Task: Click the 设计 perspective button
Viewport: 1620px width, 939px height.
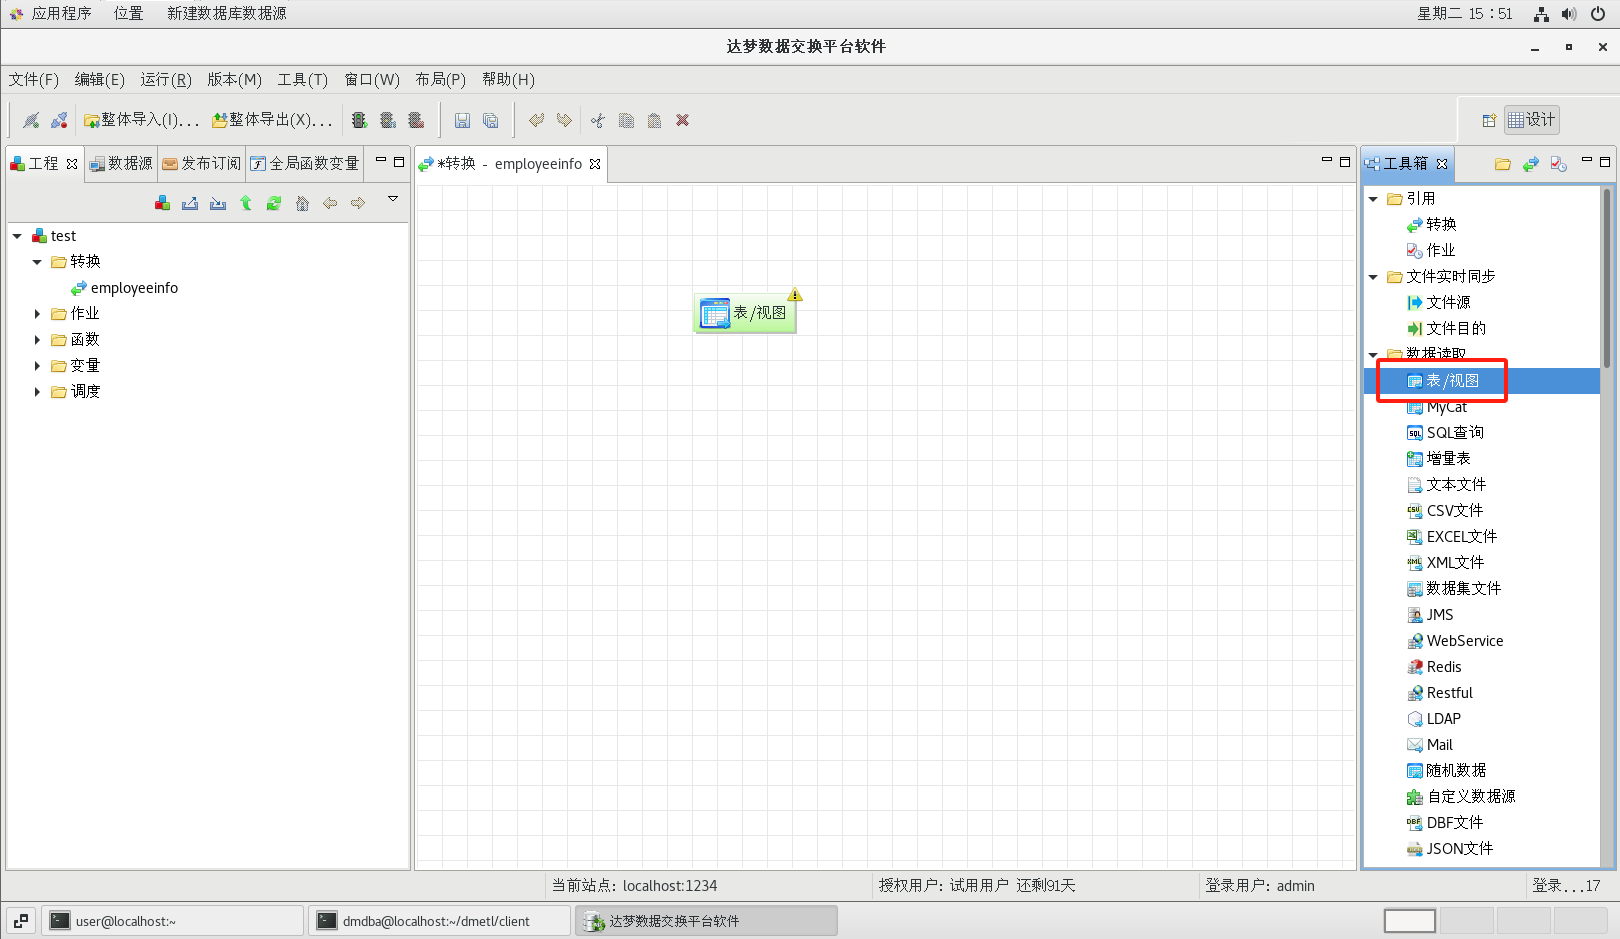Action: point(1532,120)
